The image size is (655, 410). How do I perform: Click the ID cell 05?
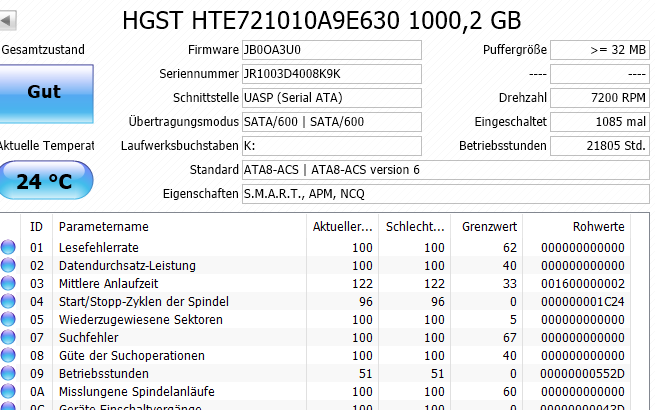pos(37,319)
